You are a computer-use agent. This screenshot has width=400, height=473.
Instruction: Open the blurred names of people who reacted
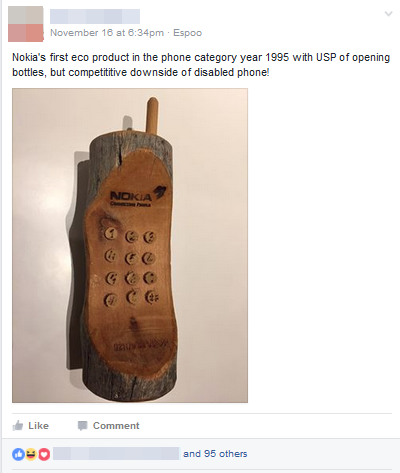tap(116, 454)
